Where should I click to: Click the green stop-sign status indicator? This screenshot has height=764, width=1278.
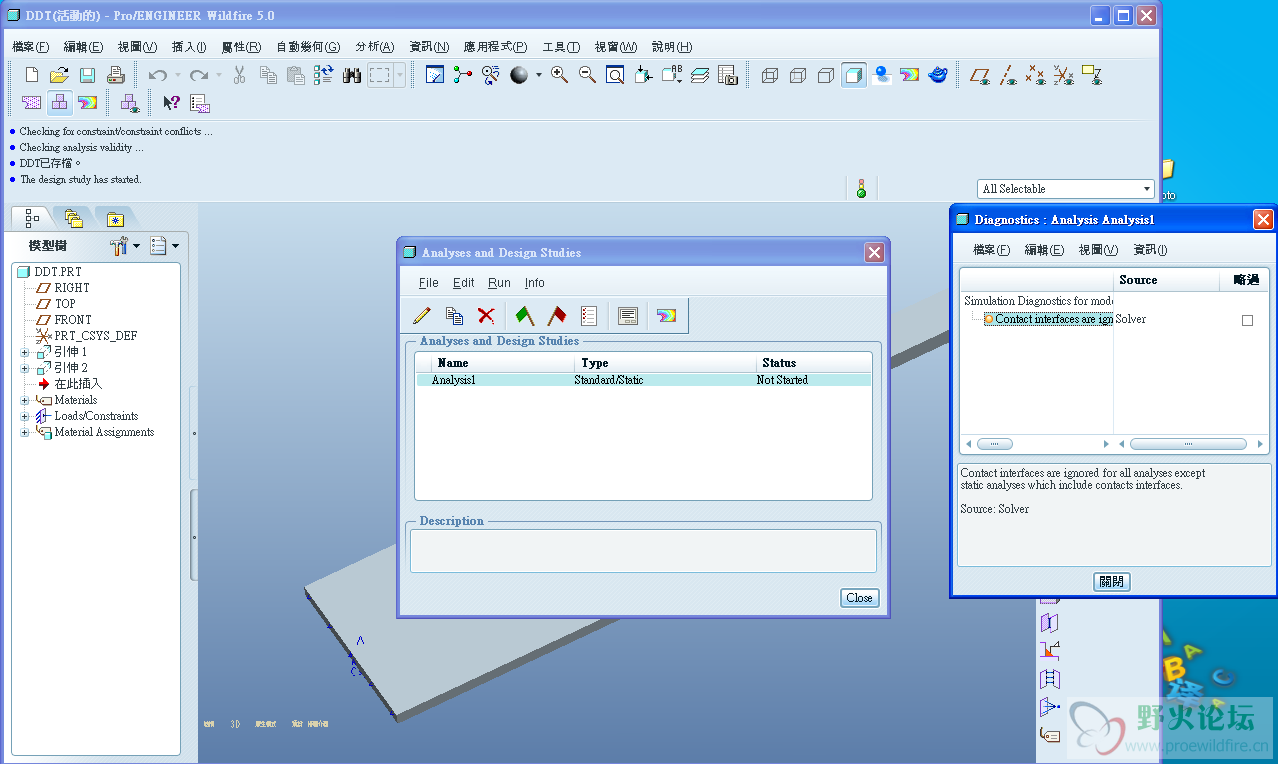tap(861, 188)
